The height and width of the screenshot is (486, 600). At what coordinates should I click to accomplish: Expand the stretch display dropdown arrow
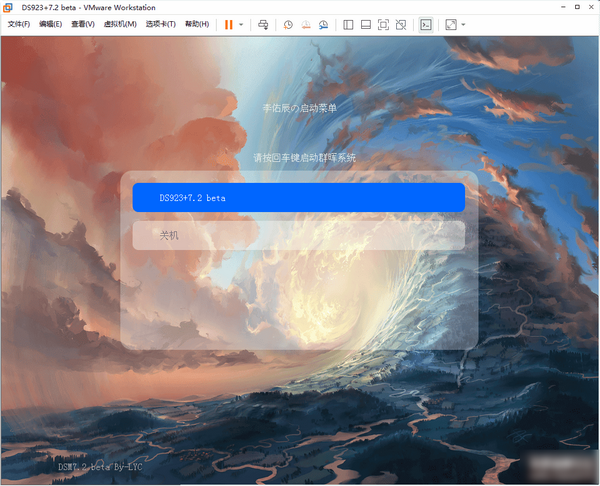point(463,25)
